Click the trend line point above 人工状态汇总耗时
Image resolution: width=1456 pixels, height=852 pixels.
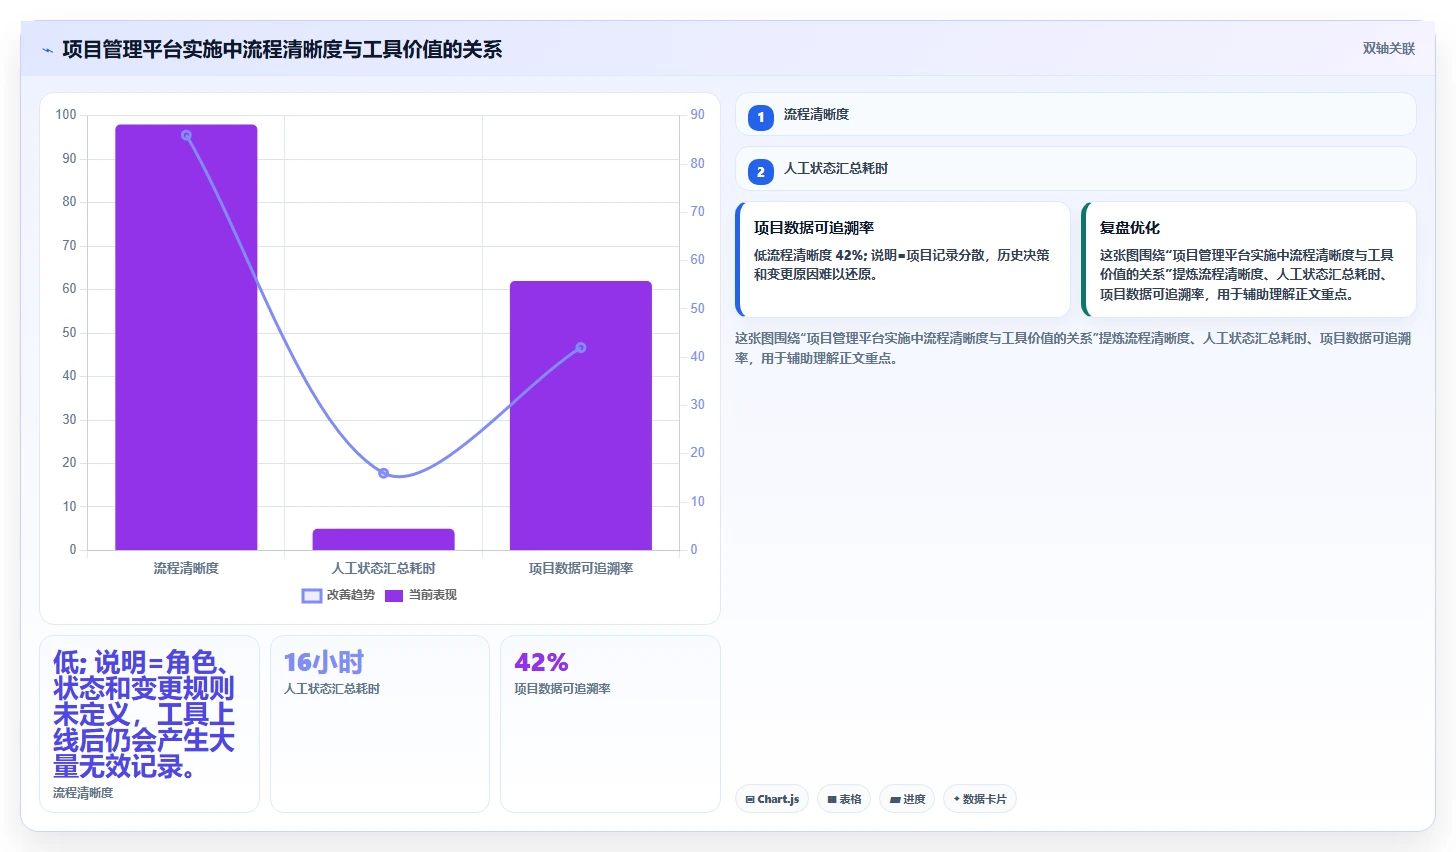[383, 473]
